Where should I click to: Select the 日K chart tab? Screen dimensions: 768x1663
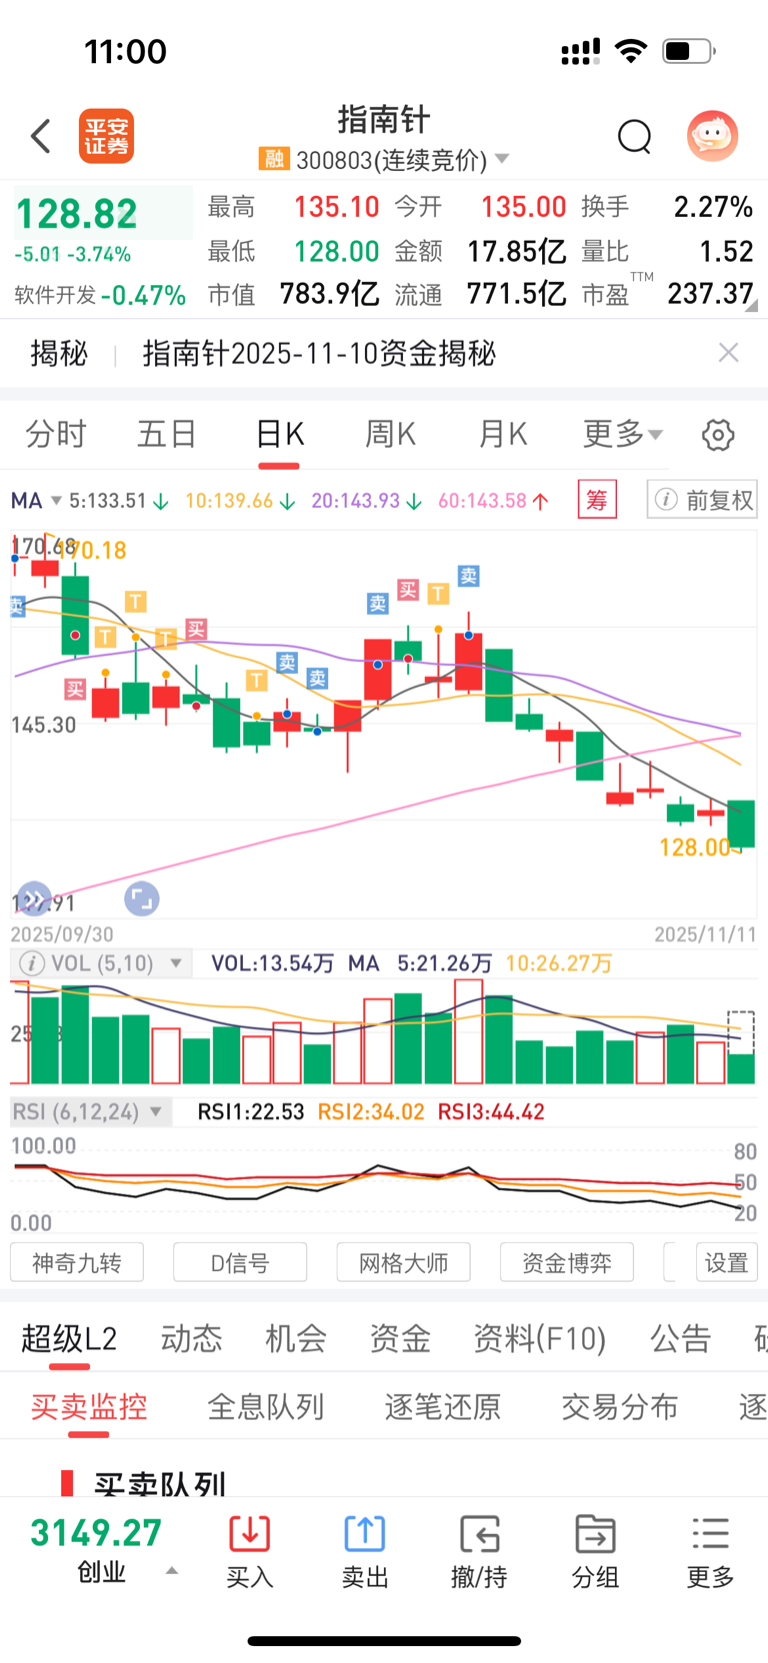279,434
